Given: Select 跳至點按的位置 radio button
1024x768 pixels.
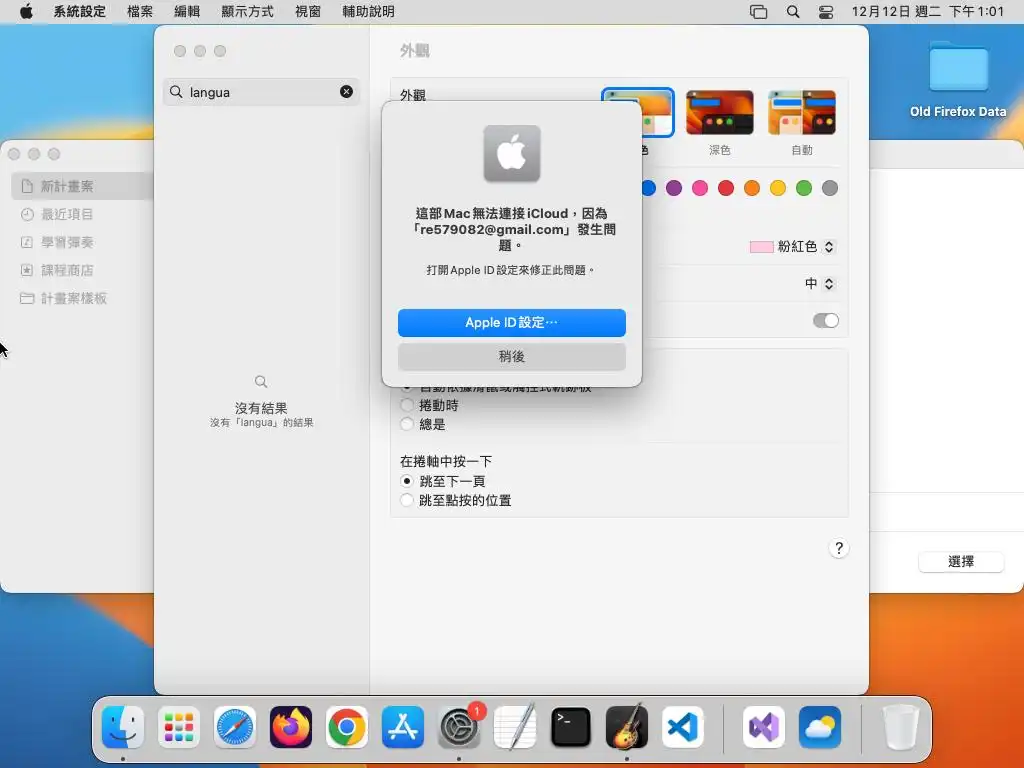Looking at the screenshot, I should pos(407,500).
